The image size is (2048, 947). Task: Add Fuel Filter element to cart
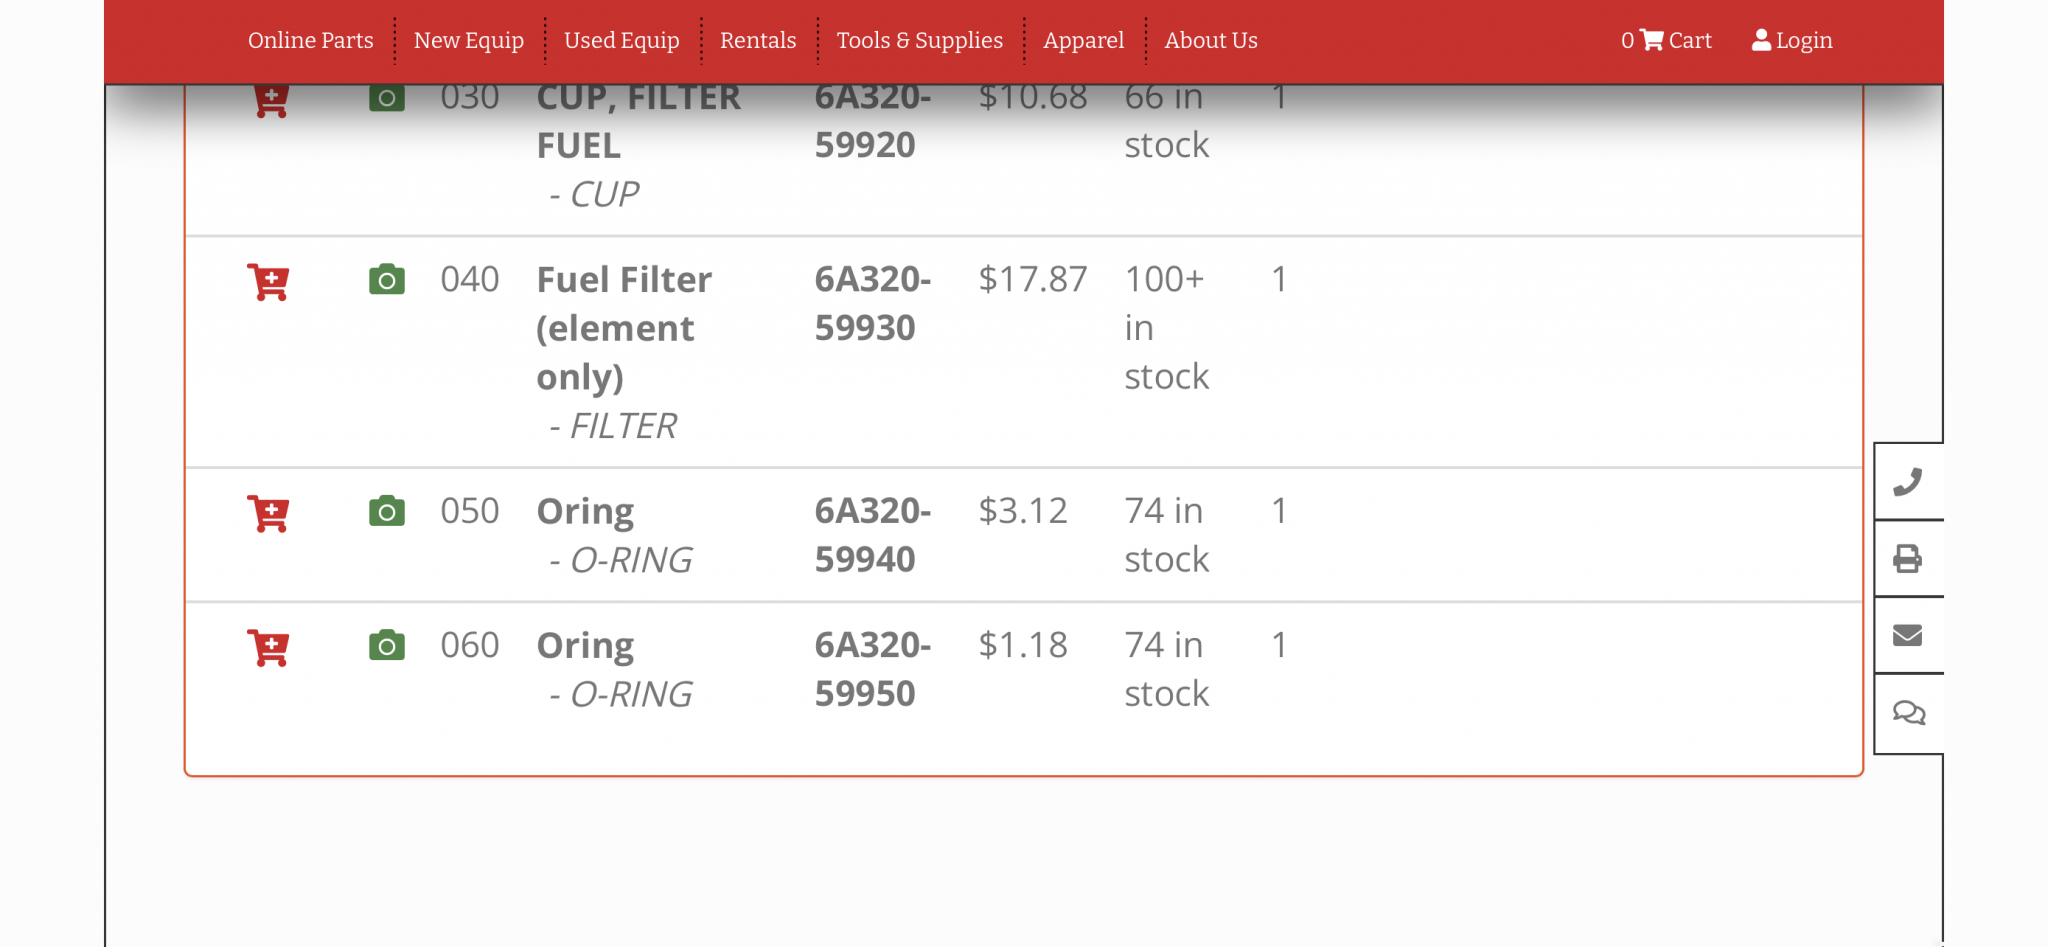(268, 282)
